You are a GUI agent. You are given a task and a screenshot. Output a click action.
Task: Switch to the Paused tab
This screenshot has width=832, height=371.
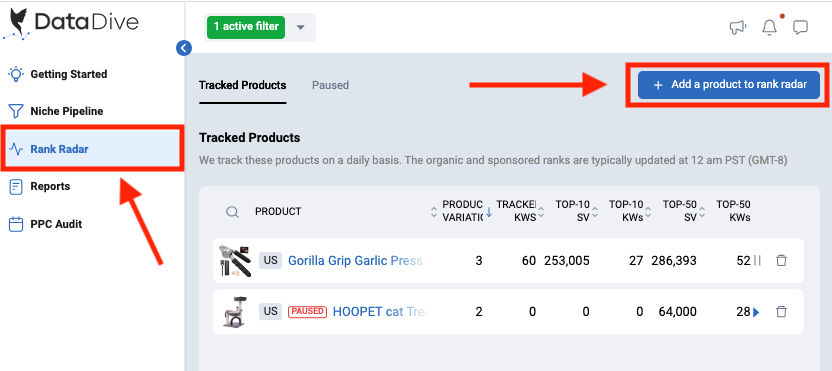tap(330, 85)
